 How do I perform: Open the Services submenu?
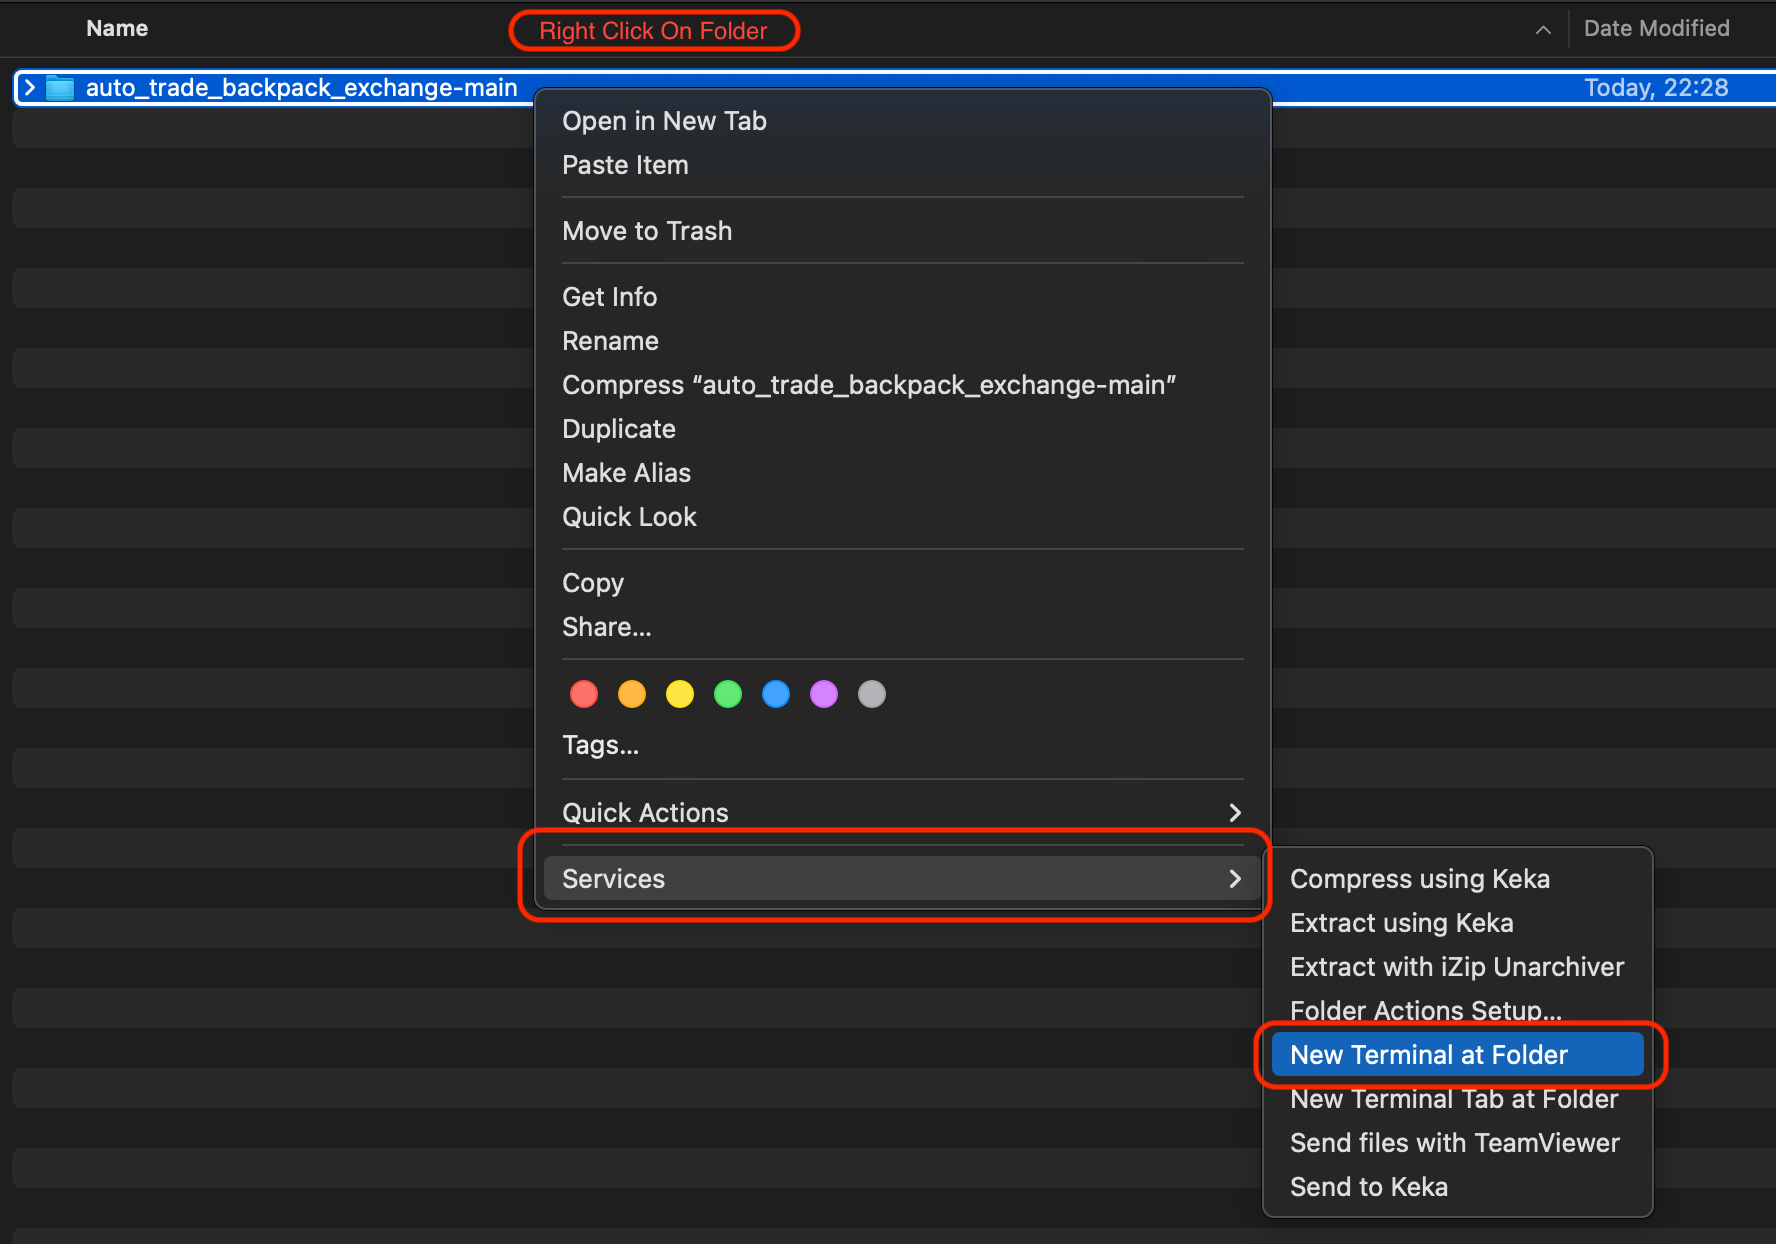902,879
